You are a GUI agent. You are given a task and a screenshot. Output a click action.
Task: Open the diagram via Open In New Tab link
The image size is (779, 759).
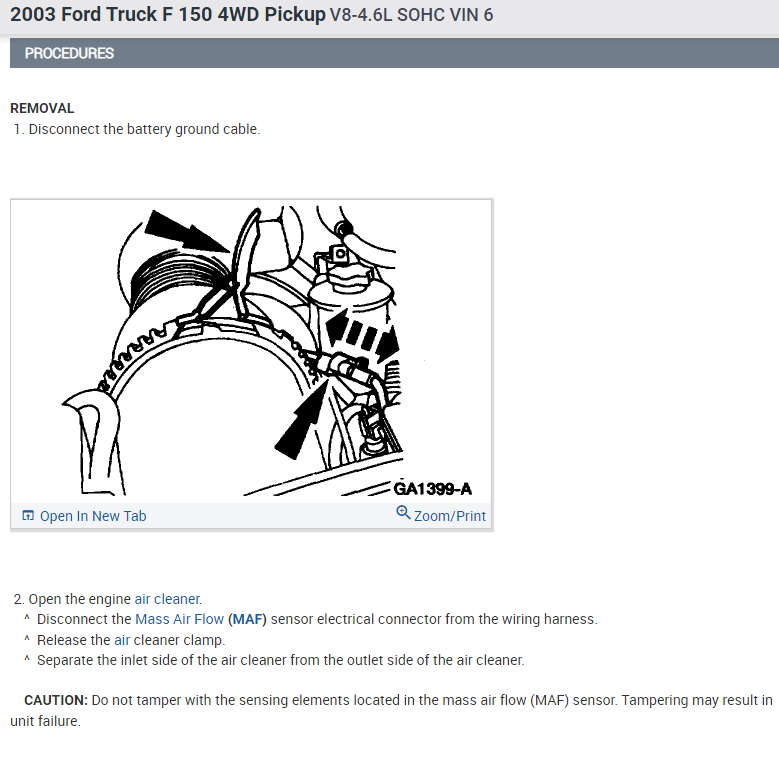pyautogui.click(x=93, y=516)
